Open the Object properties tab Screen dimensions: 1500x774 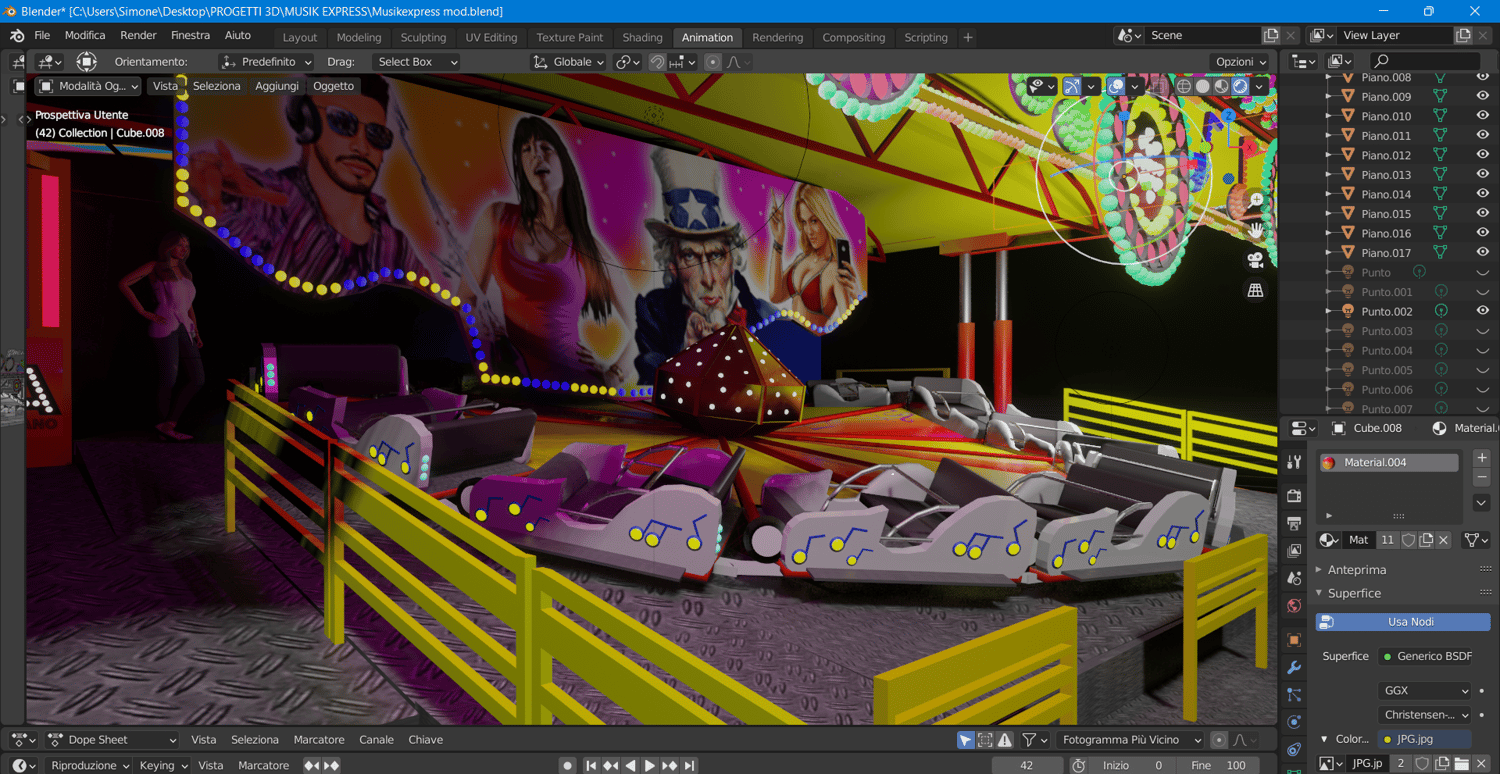pos(1294,640)
